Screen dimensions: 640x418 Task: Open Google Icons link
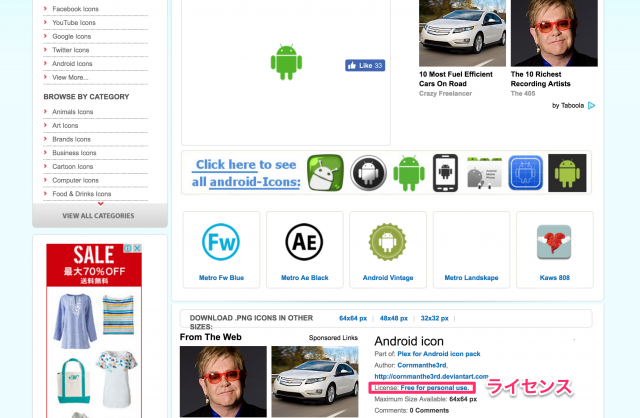tap(71, 36)
